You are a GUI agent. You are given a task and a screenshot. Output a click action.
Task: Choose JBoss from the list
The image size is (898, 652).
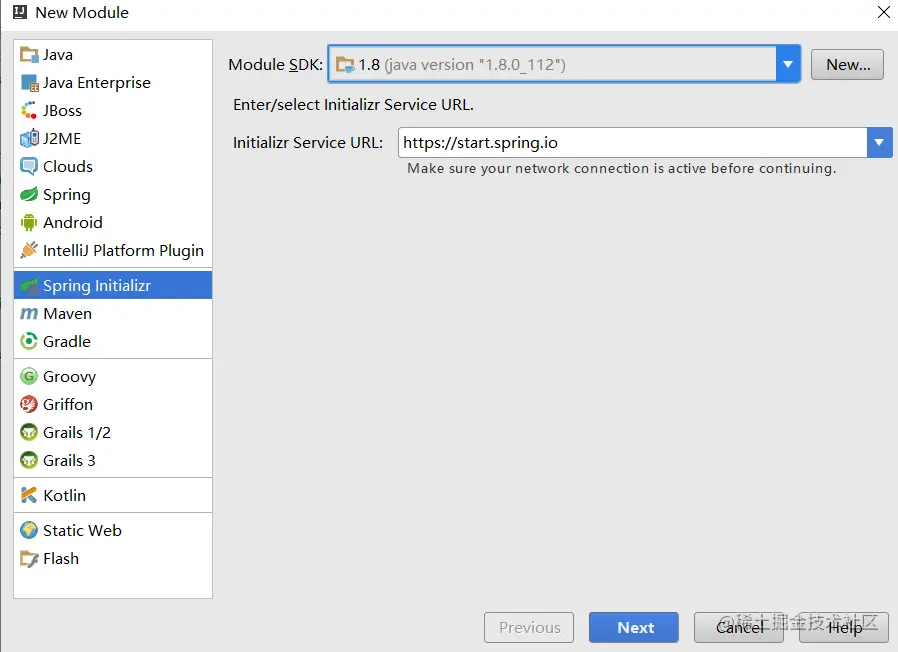tap(113, 111)
